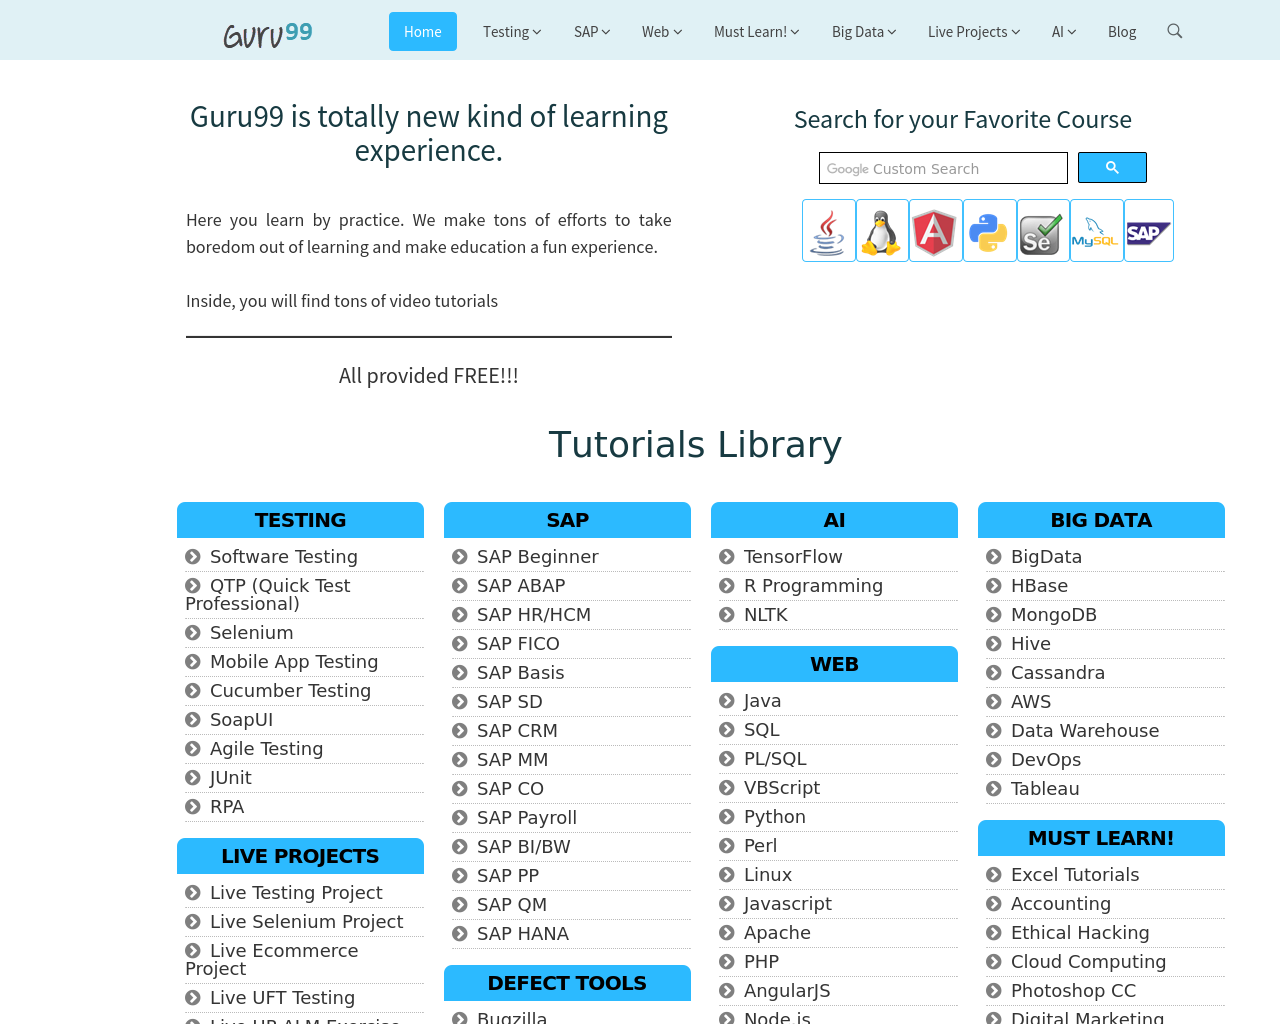This screenshot has width=1280, height=1024.
Task: Open SAP HANA tutorial
Action: (522, 934)
